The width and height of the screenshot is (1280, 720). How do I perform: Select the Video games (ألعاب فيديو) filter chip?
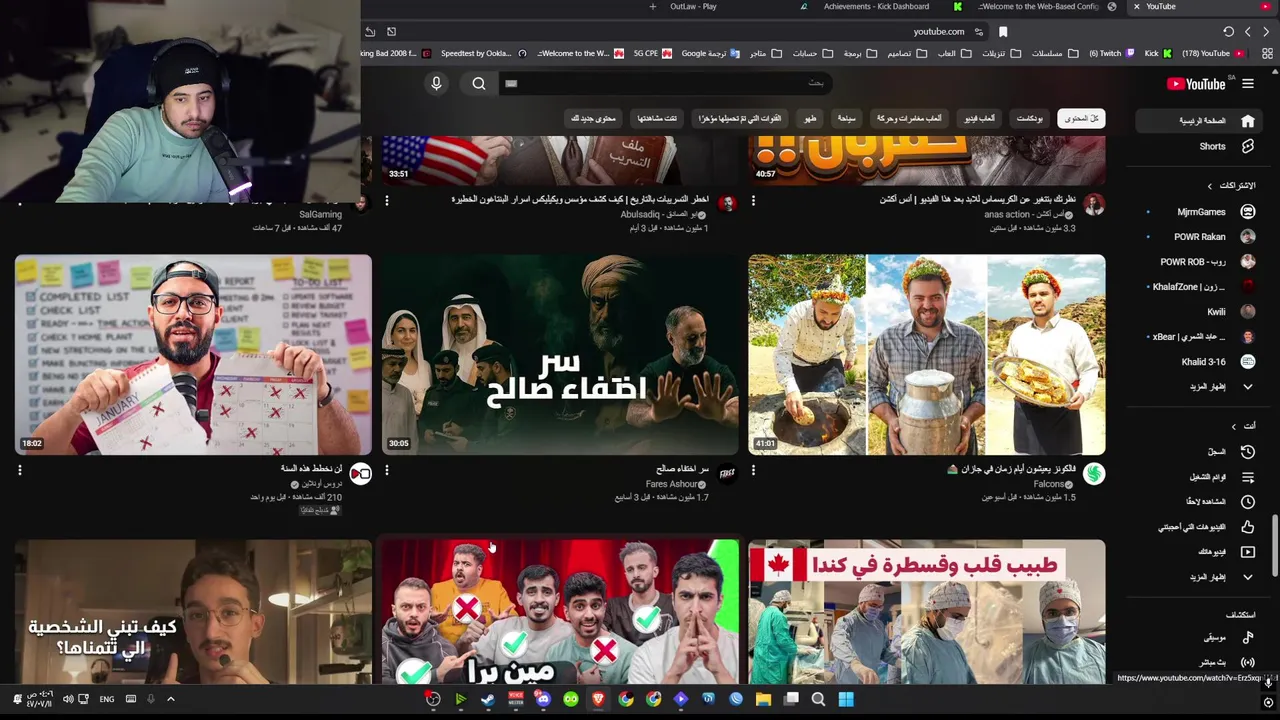tap(979, 119)
